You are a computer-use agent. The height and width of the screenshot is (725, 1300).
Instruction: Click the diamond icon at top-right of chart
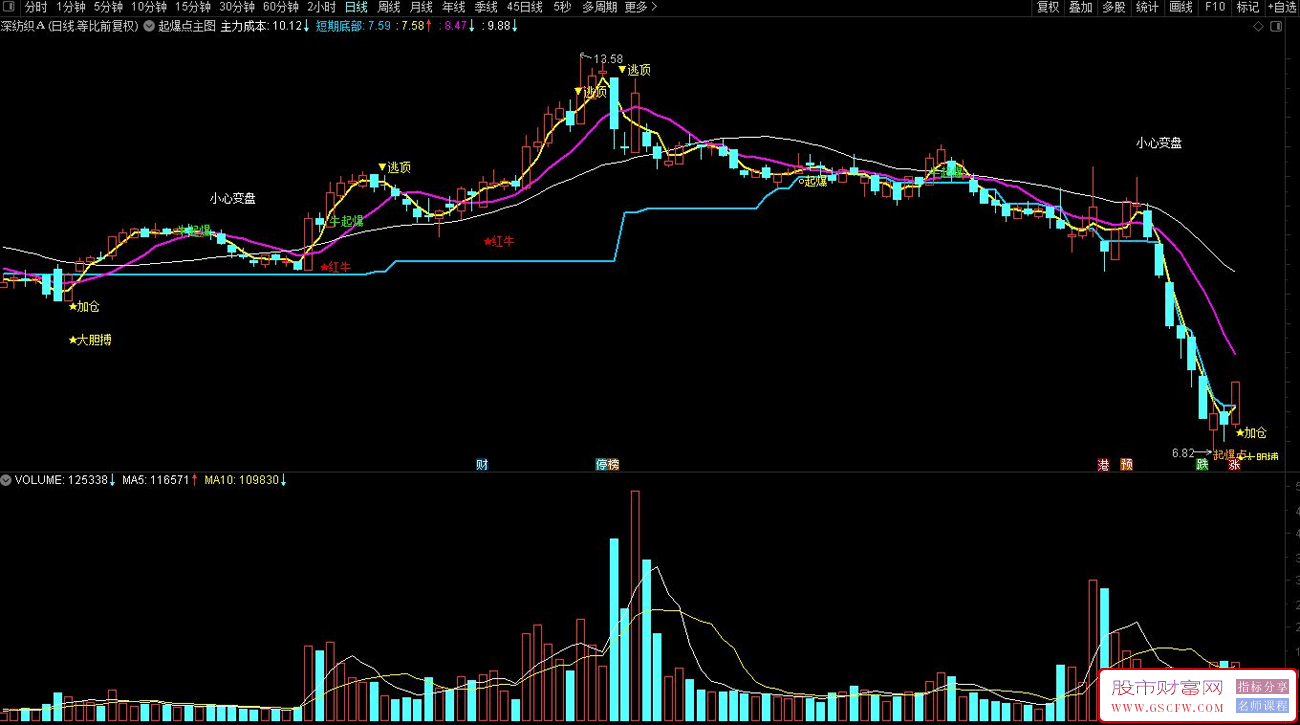point(1258,27)
